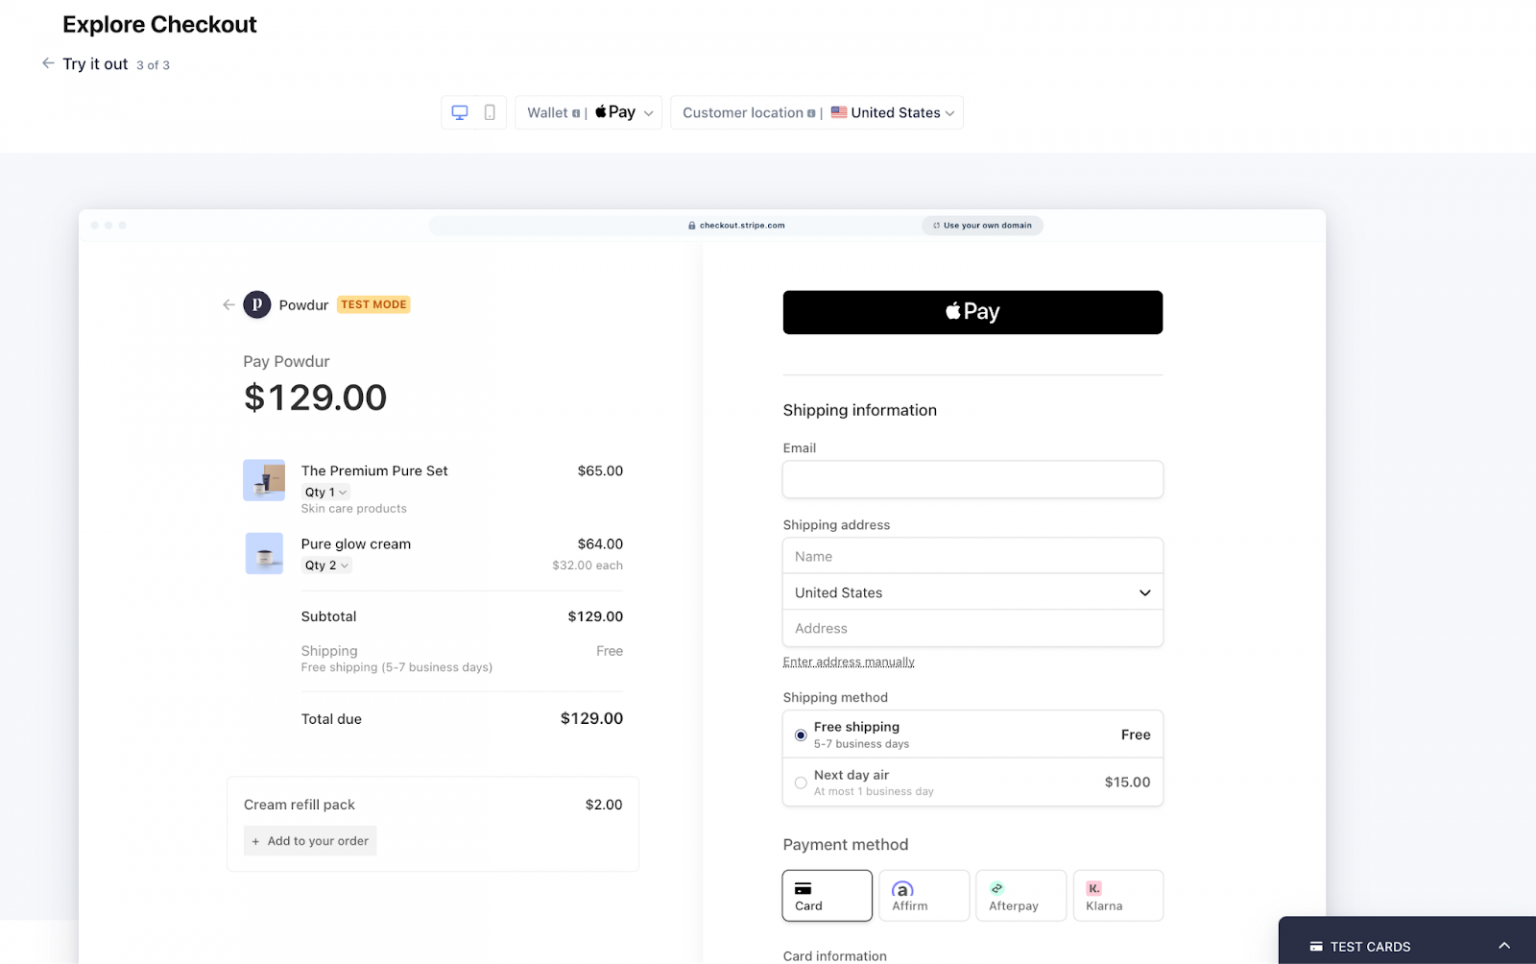This screenshot has width=1536, height=964.
Task: Choose Next day air shipping
Action: click(800, 782)
